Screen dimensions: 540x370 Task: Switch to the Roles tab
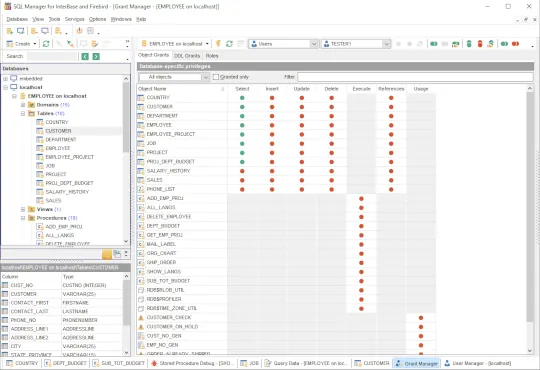[212, 55]
